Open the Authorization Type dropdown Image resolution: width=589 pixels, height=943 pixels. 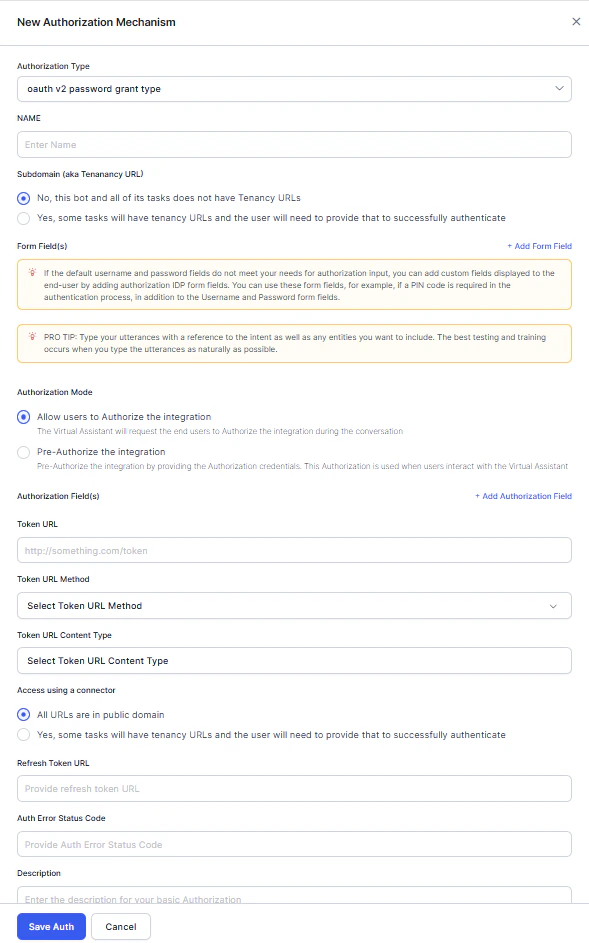click(295, 88)
